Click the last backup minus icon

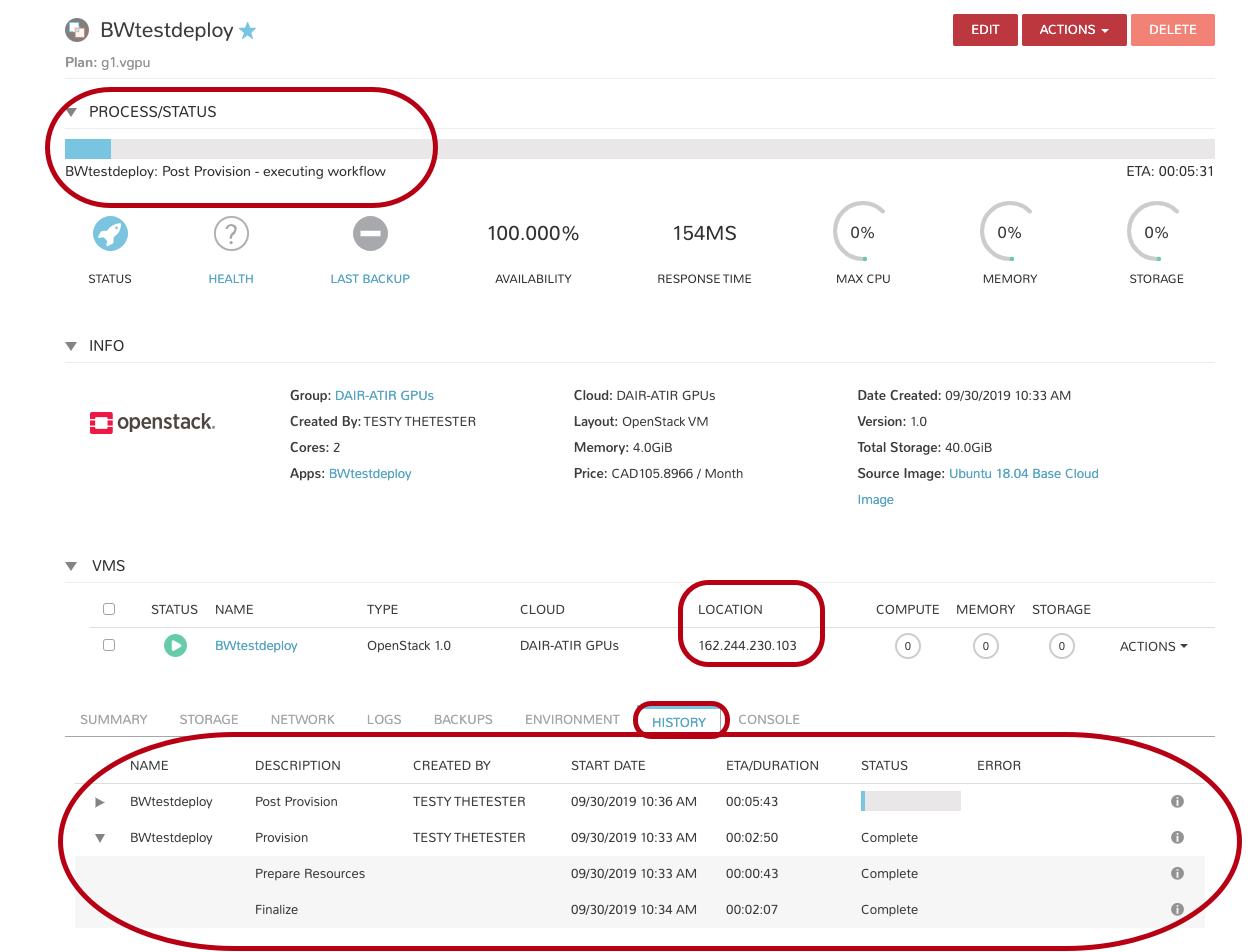(370, 234)
